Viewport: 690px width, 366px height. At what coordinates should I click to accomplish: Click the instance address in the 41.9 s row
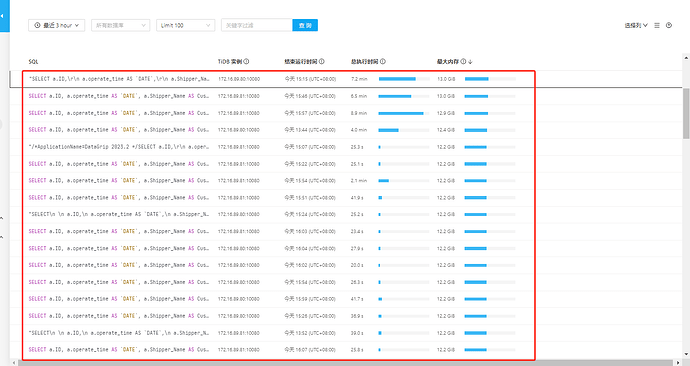(239, 198)
